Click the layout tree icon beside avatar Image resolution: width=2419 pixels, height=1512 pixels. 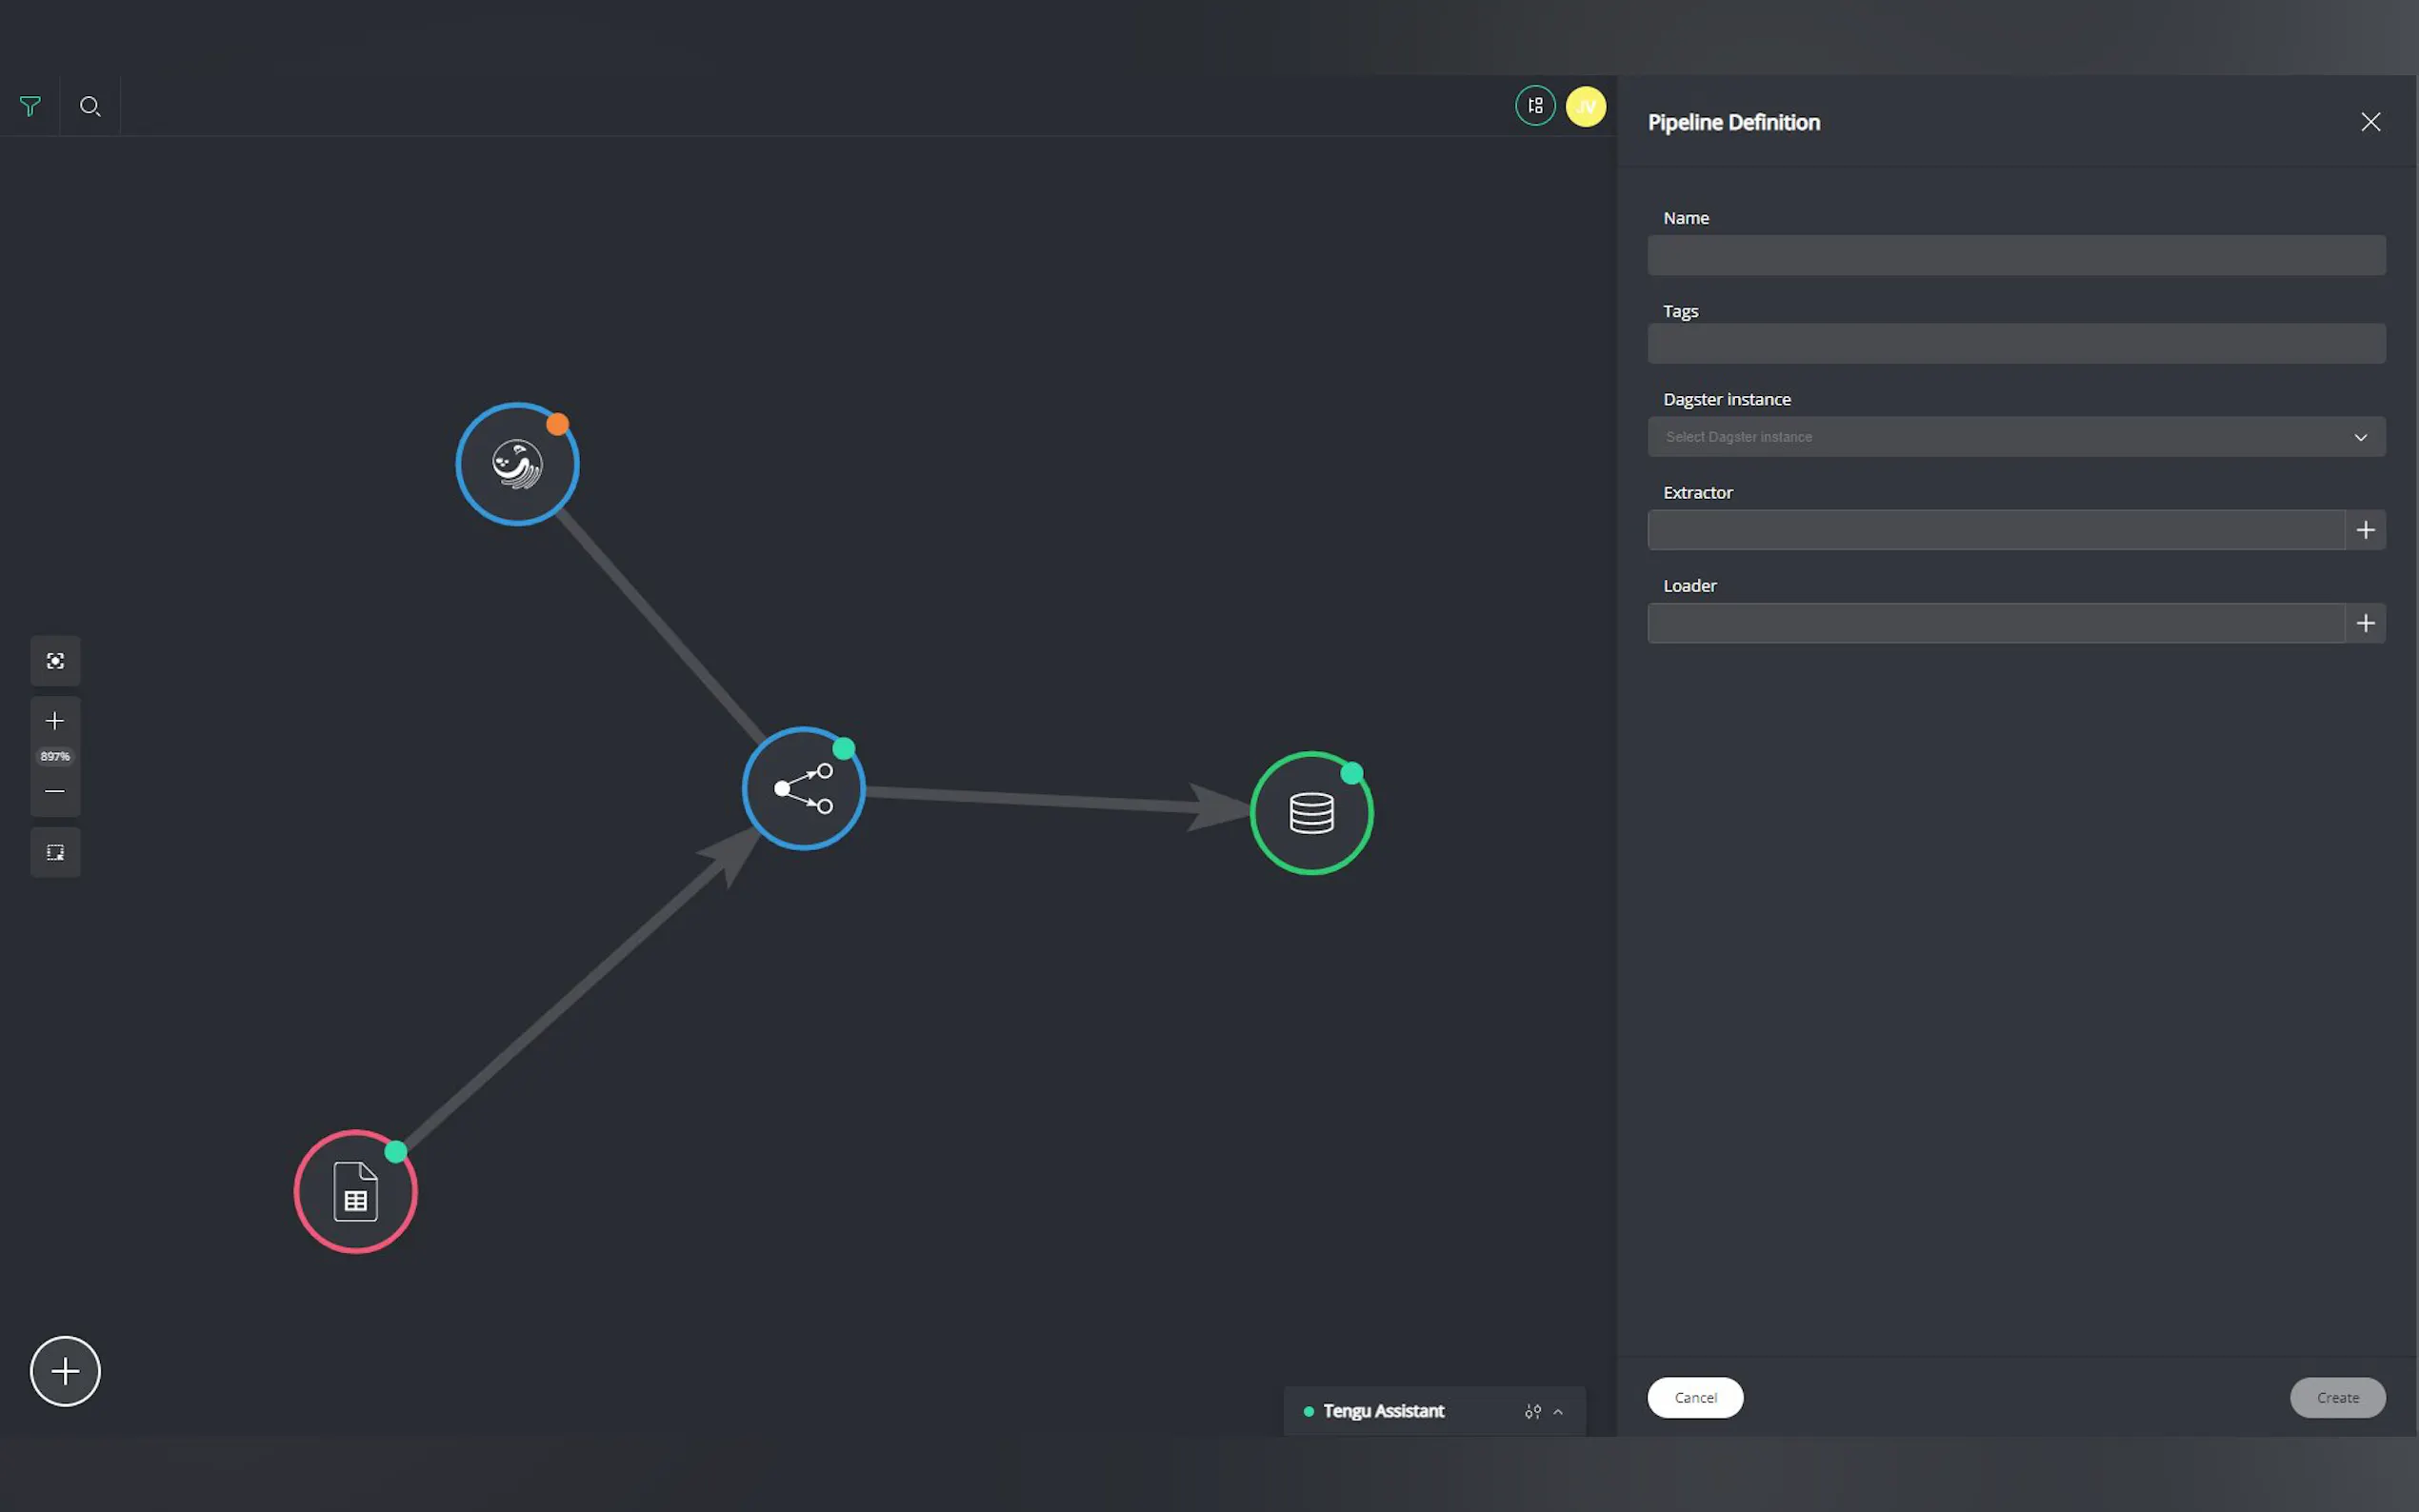(x=1535, y=106)
